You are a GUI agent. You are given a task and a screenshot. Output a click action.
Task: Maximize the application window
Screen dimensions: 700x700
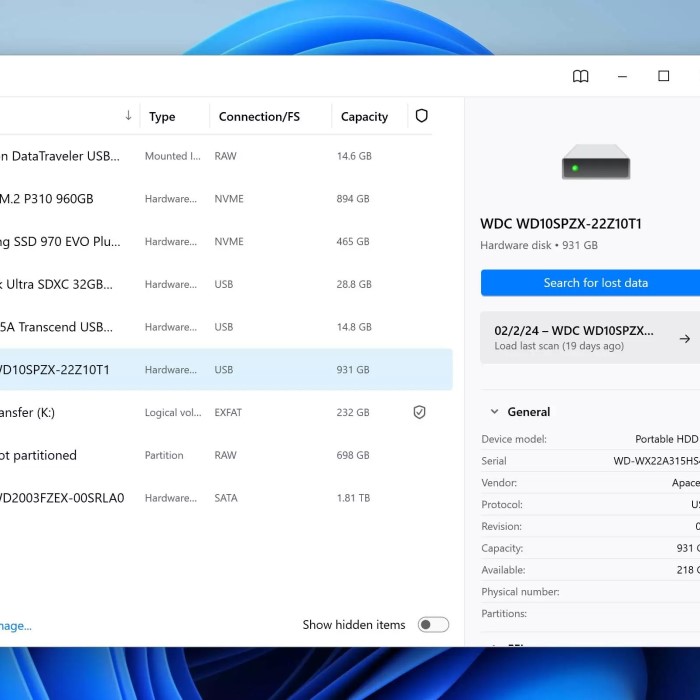click(663, 76)
